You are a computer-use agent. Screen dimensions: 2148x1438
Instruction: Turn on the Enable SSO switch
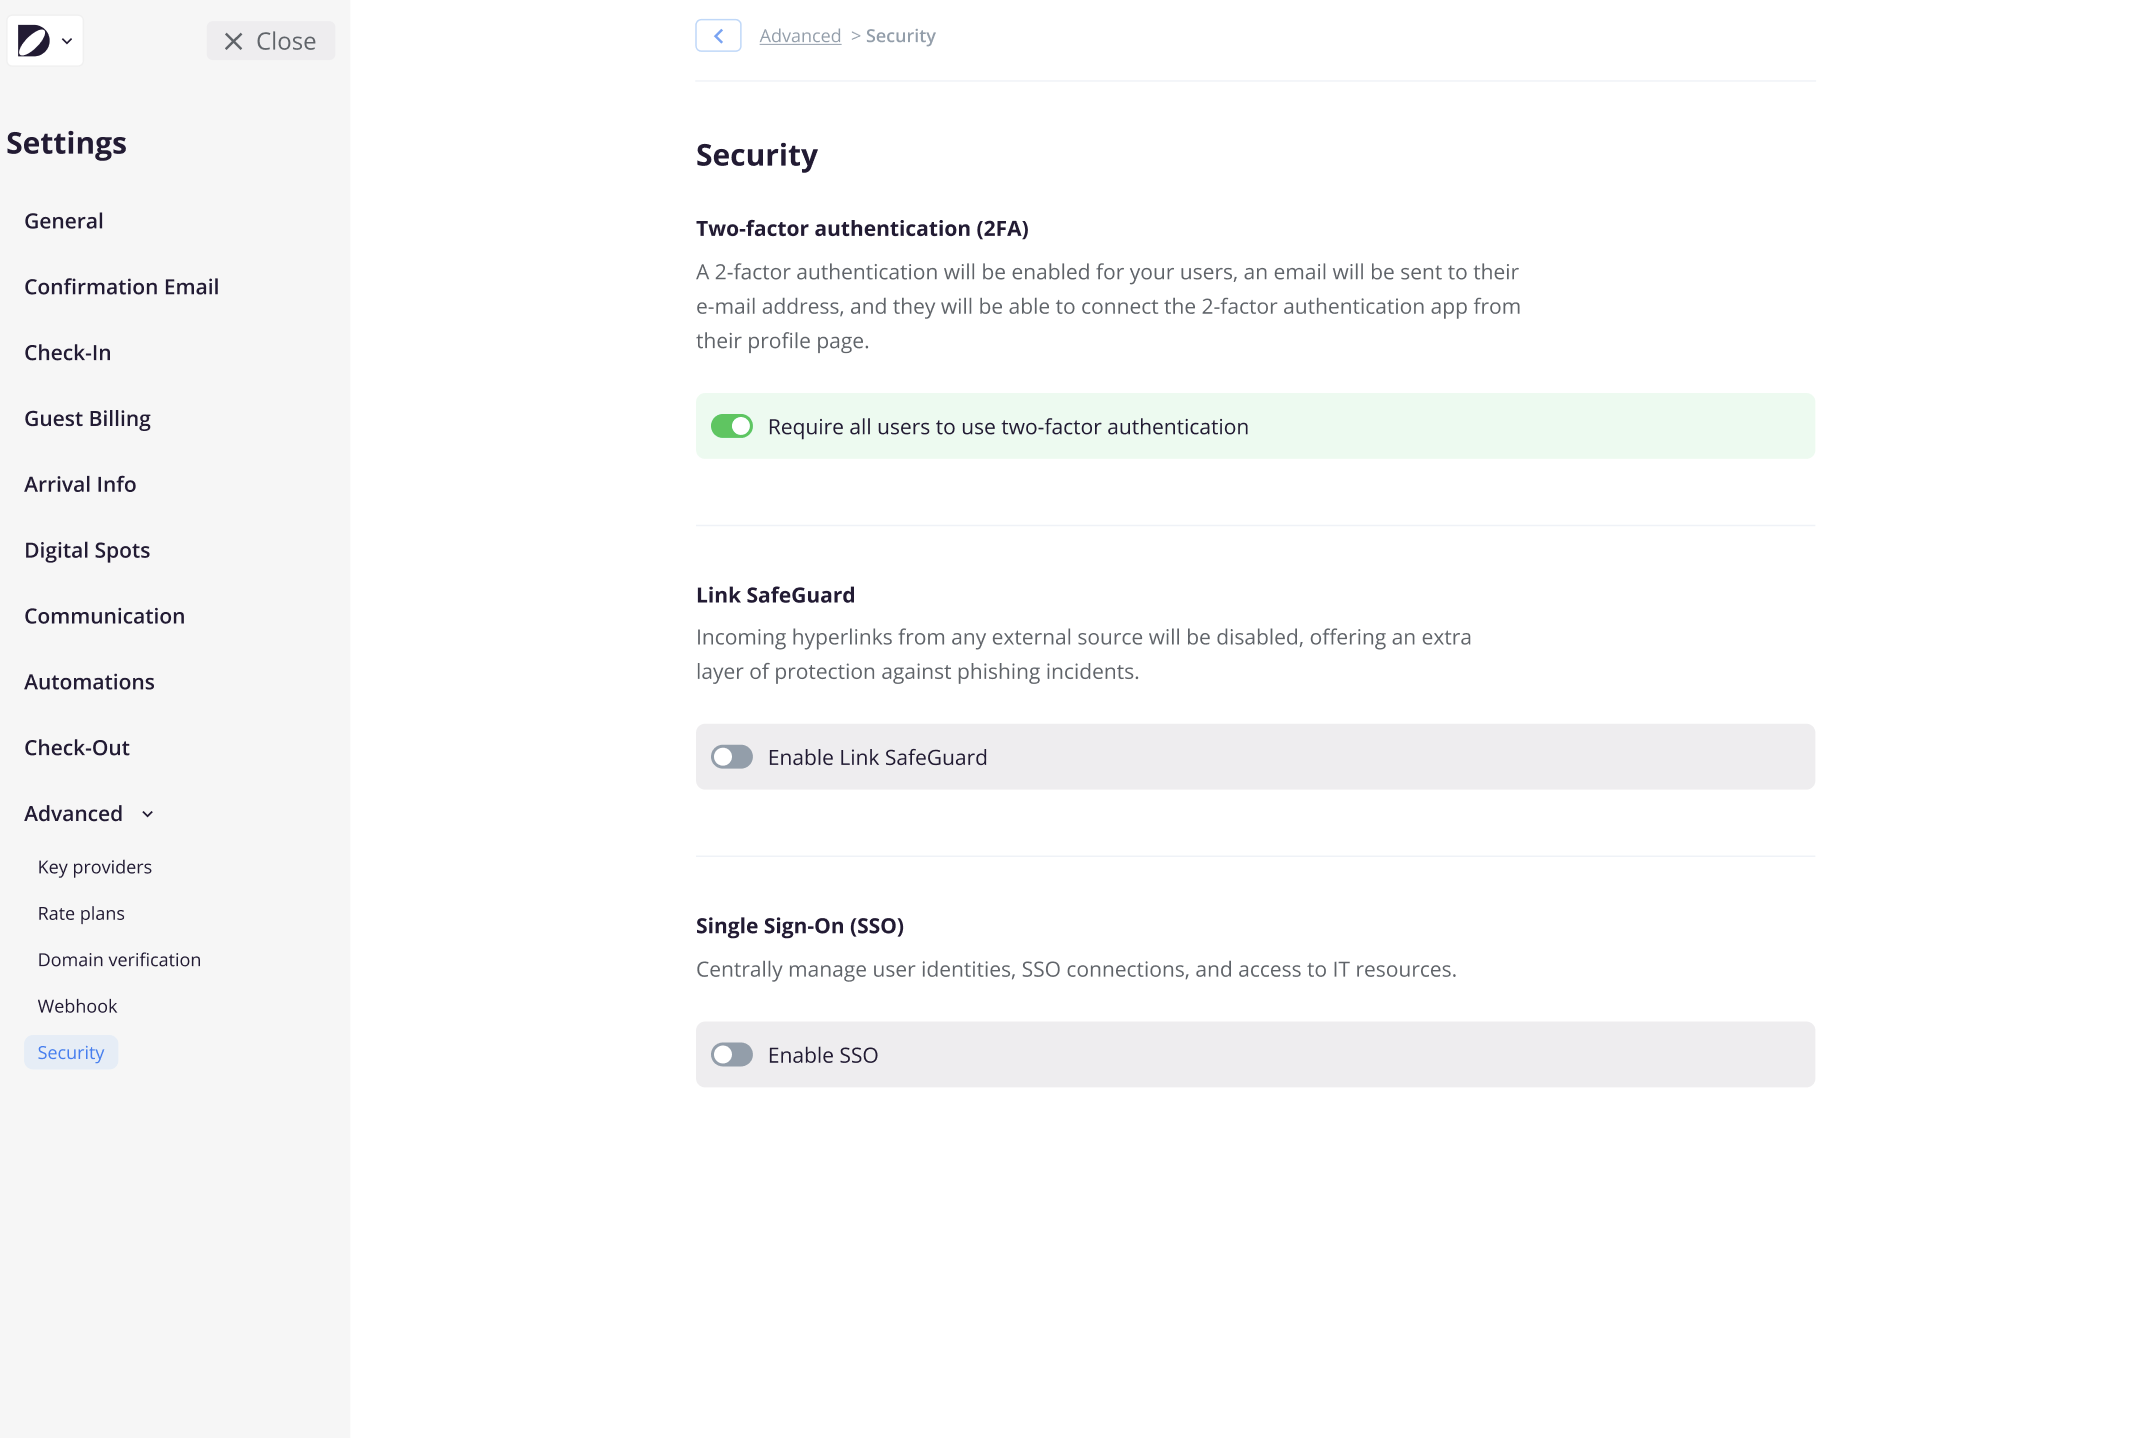(732, 1055)
